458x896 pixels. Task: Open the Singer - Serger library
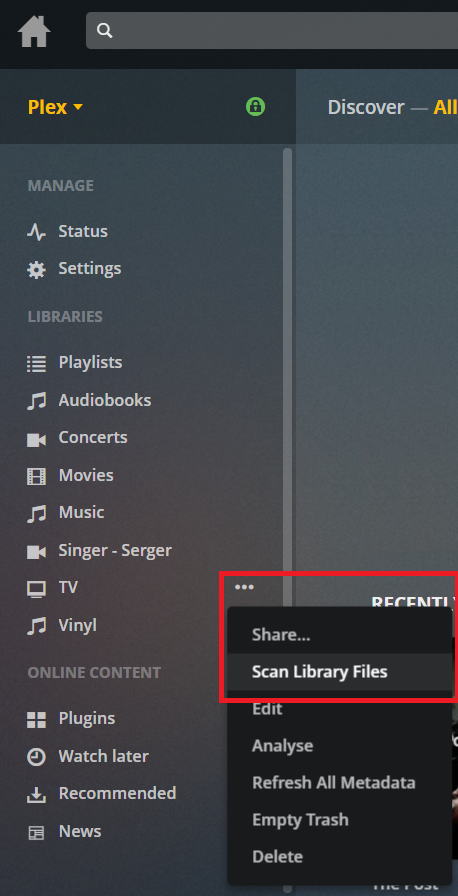point(115,551)
